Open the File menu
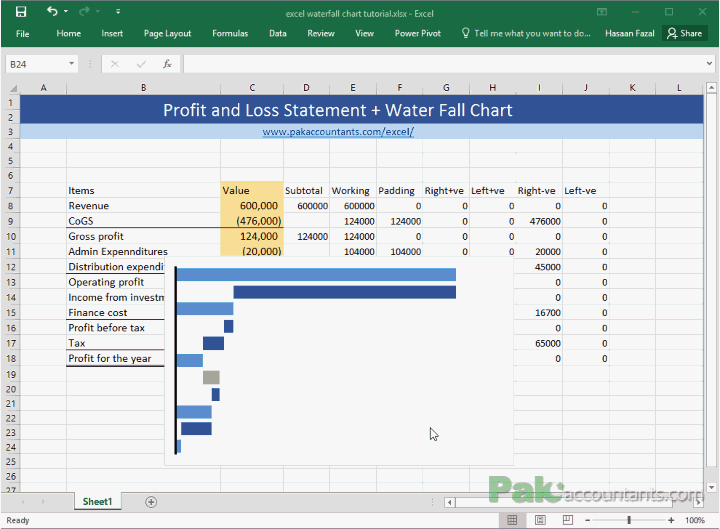 tap(22, 34)
